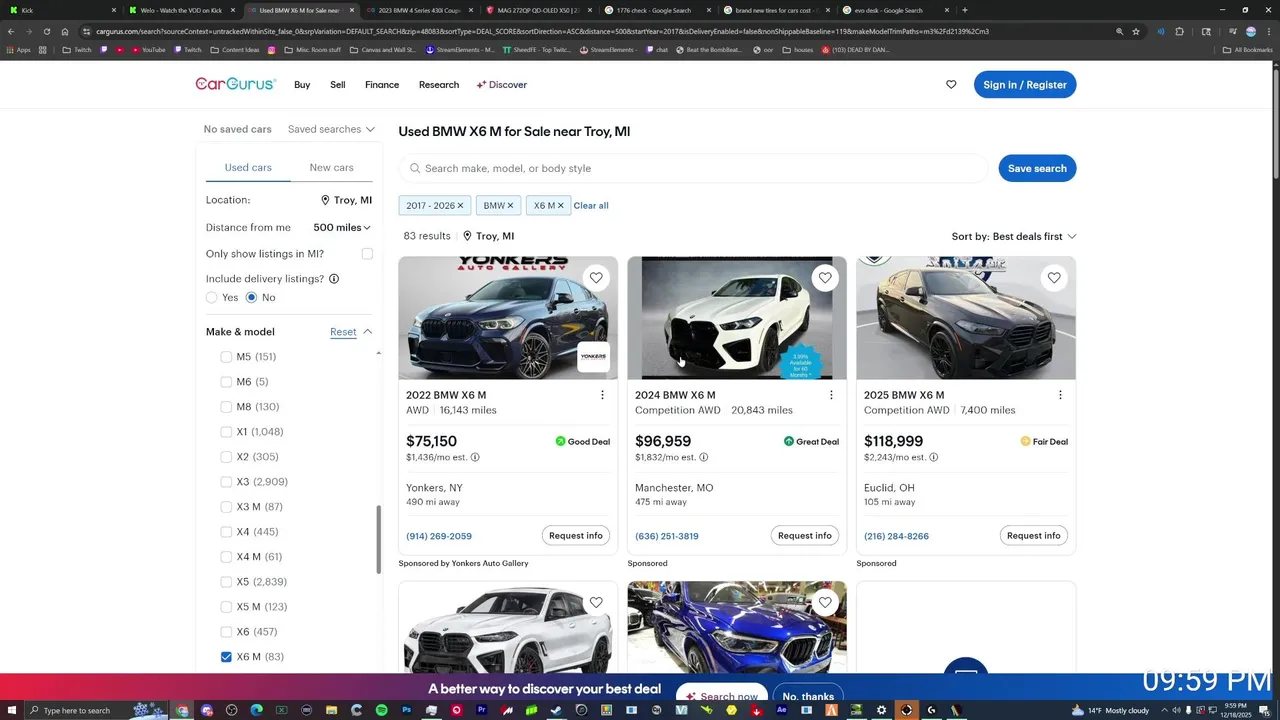Show payment estimate info for $1,832/mo
Screen dimensions: 1280x720
click(704, 457)
